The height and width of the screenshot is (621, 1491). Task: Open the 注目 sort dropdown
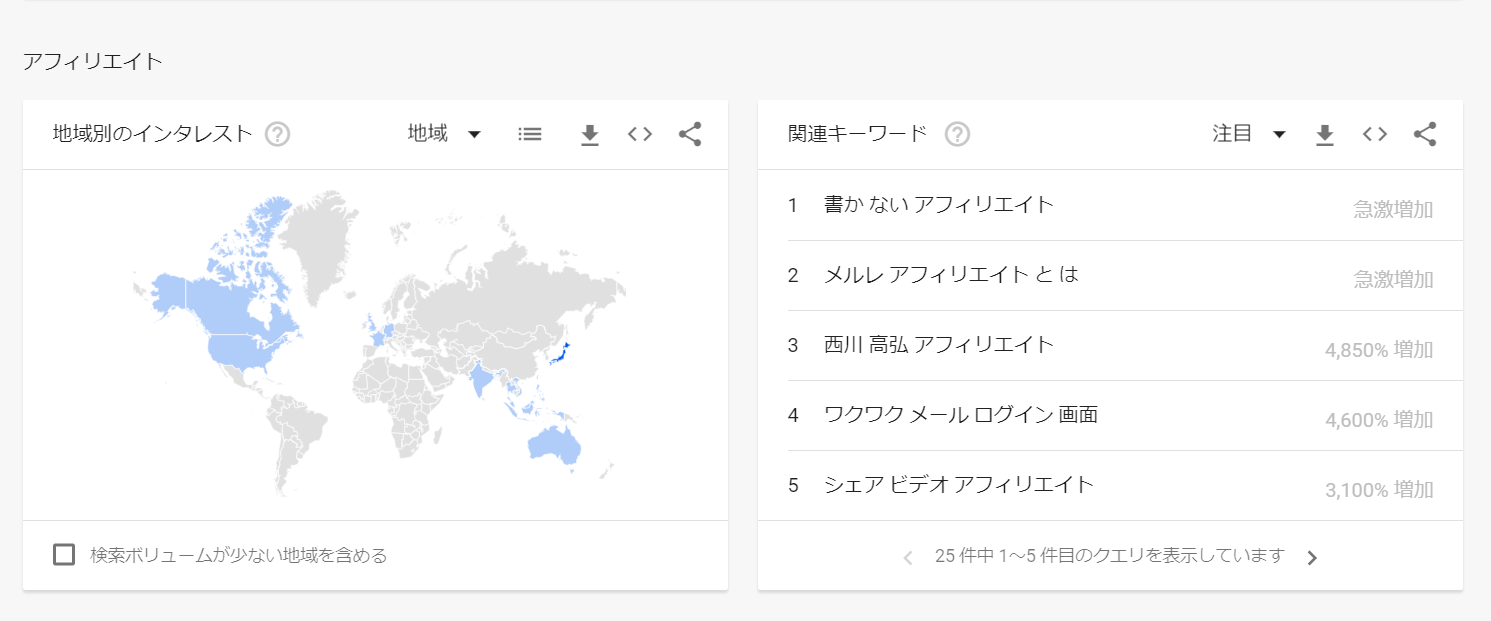coord(1248,134)
